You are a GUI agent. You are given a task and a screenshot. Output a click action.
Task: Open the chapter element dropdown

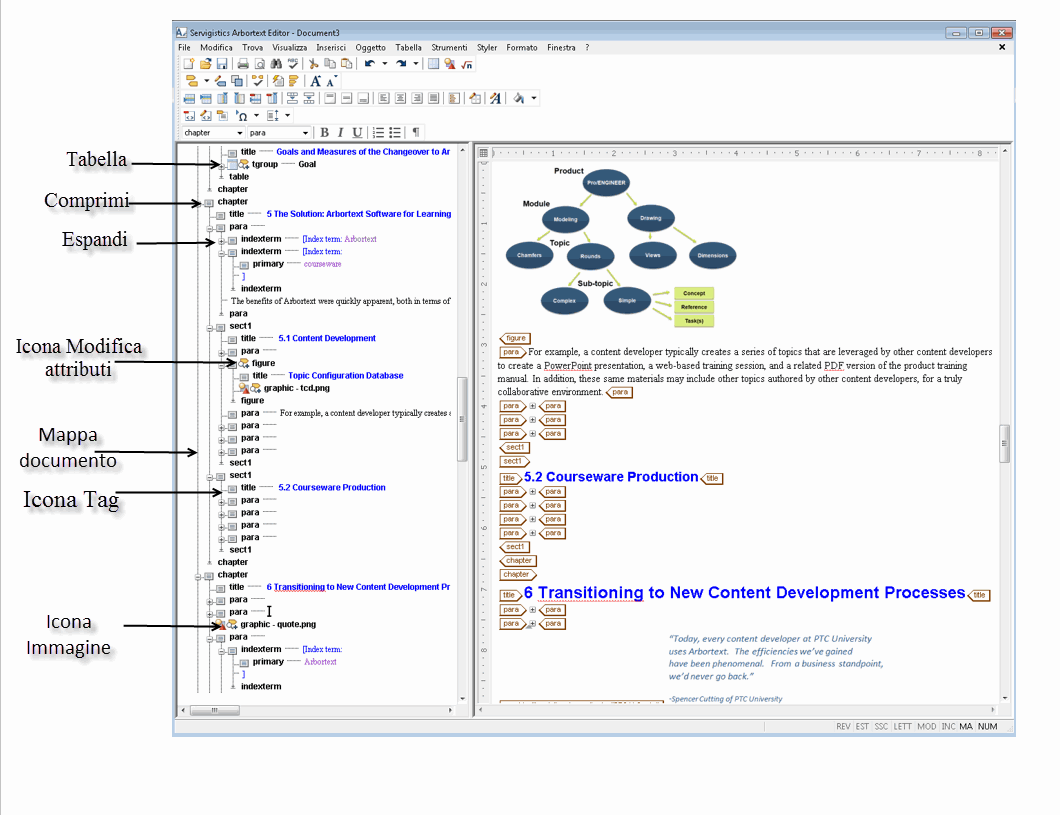click(239, 133)
